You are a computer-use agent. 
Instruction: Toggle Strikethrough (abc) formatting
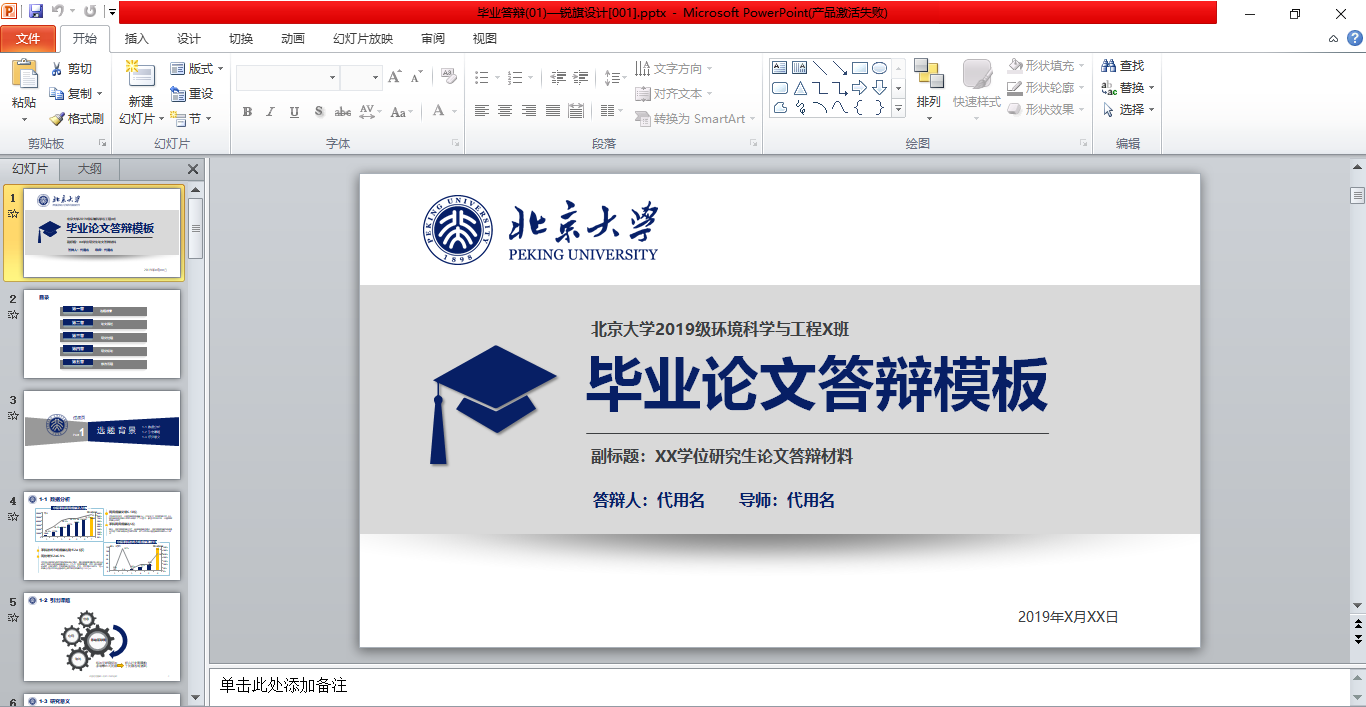[342, 112]
